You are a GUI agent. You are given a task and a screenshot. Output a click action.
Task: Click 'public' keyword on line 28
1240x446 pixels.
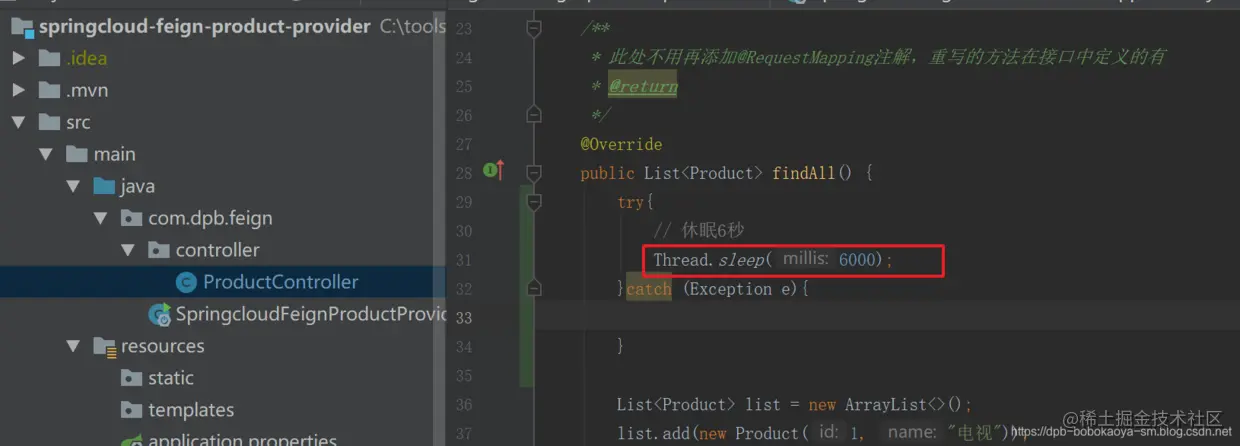pyautogui.click(x=607, y=173)
